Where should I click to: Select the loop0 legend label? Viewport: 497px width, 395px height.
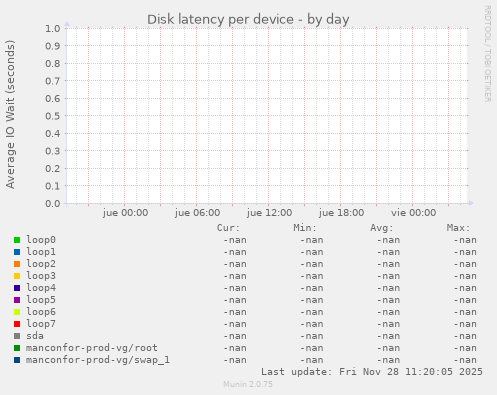tap(41, 240)
